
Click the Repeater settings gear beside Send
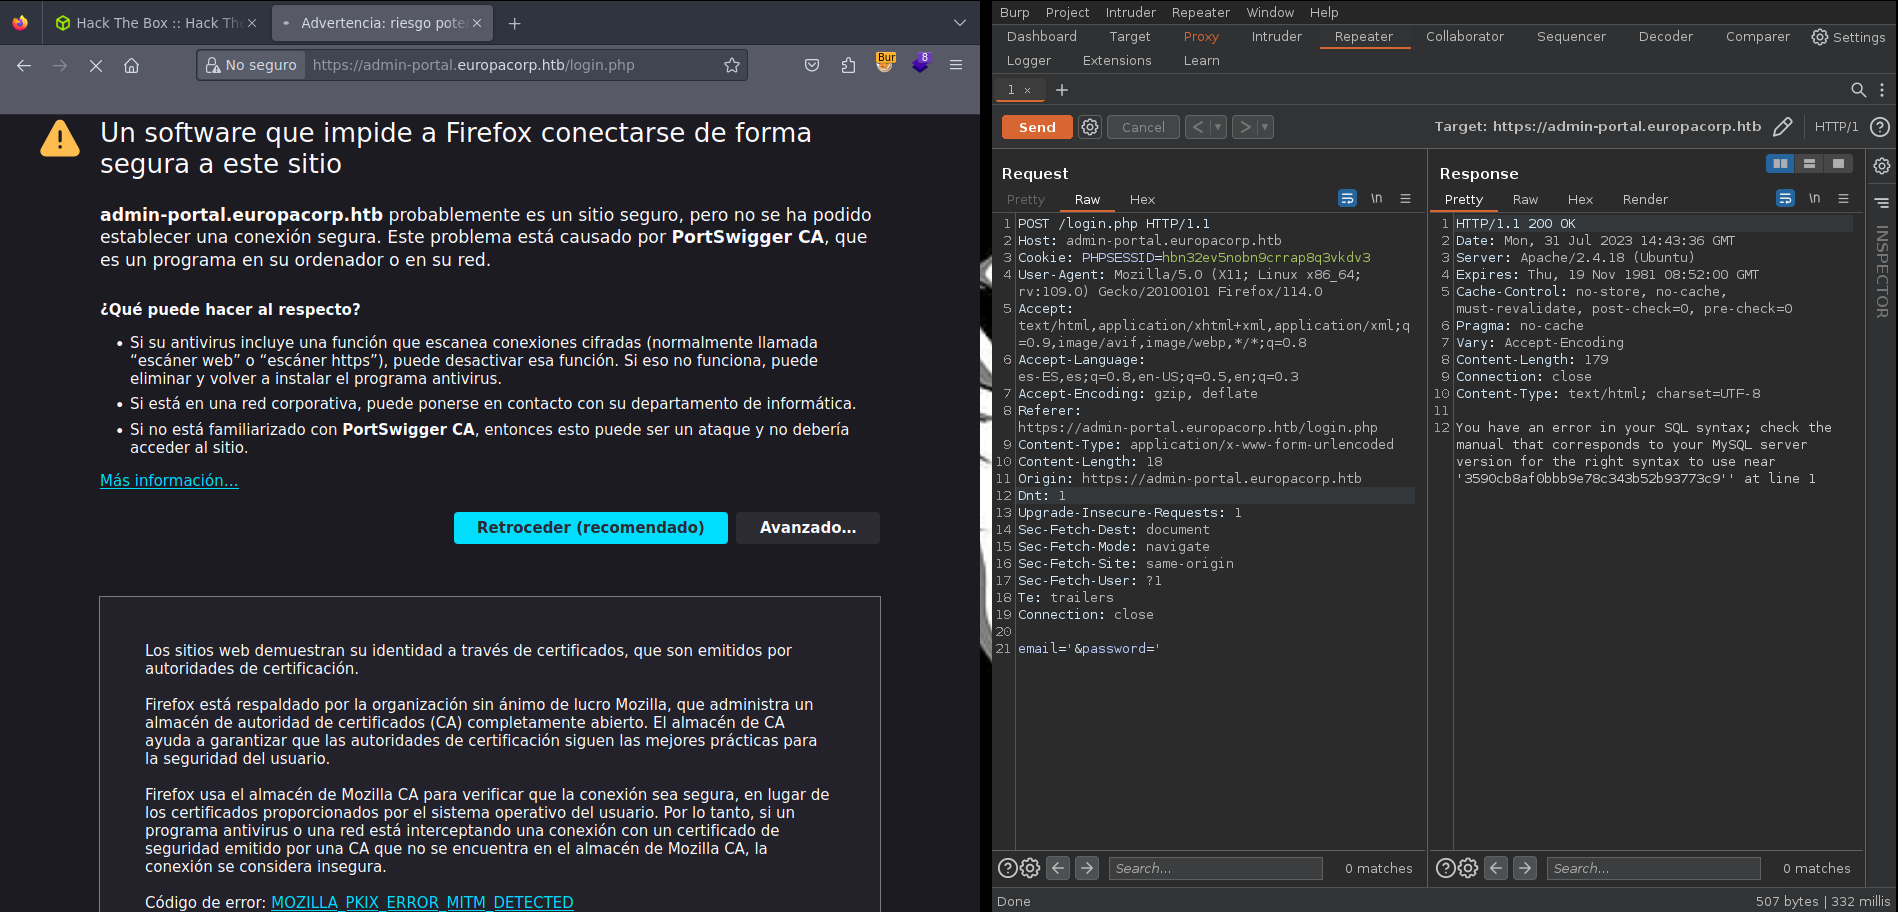1089,127
